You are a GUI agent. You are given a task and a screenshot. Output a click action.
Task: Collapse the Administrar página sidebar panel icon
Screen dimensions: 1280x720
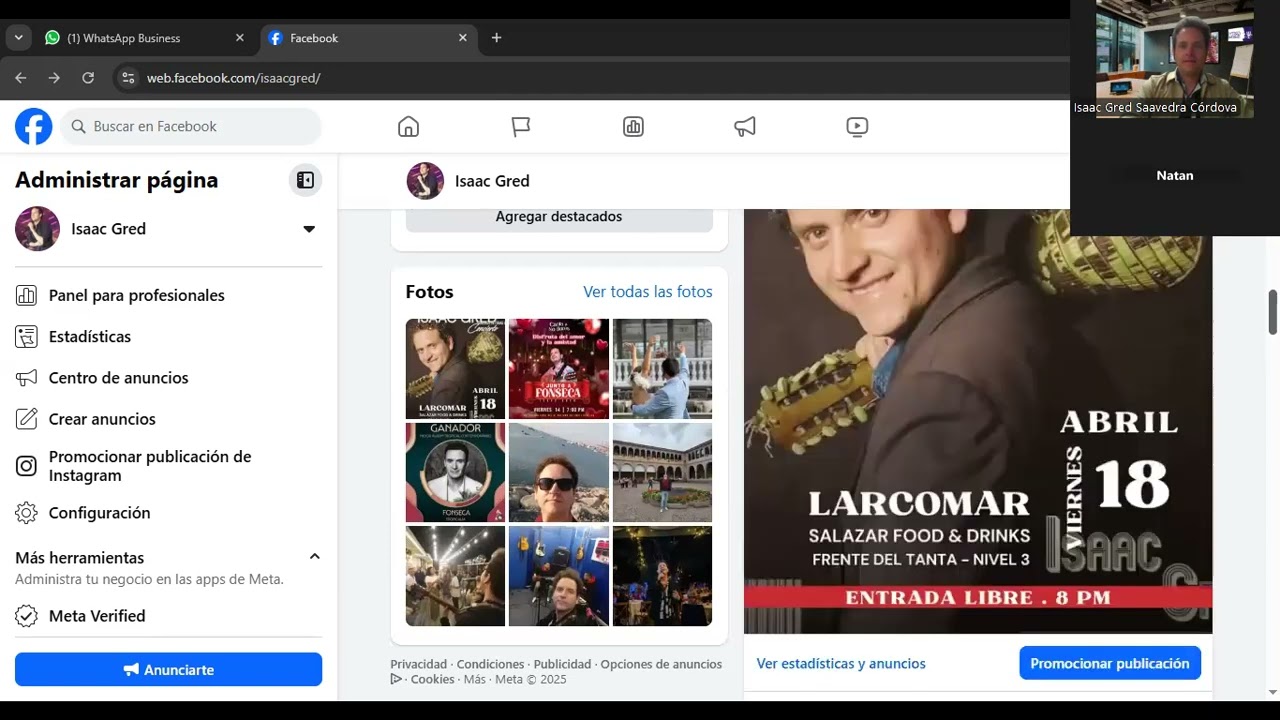click(306, 180)
